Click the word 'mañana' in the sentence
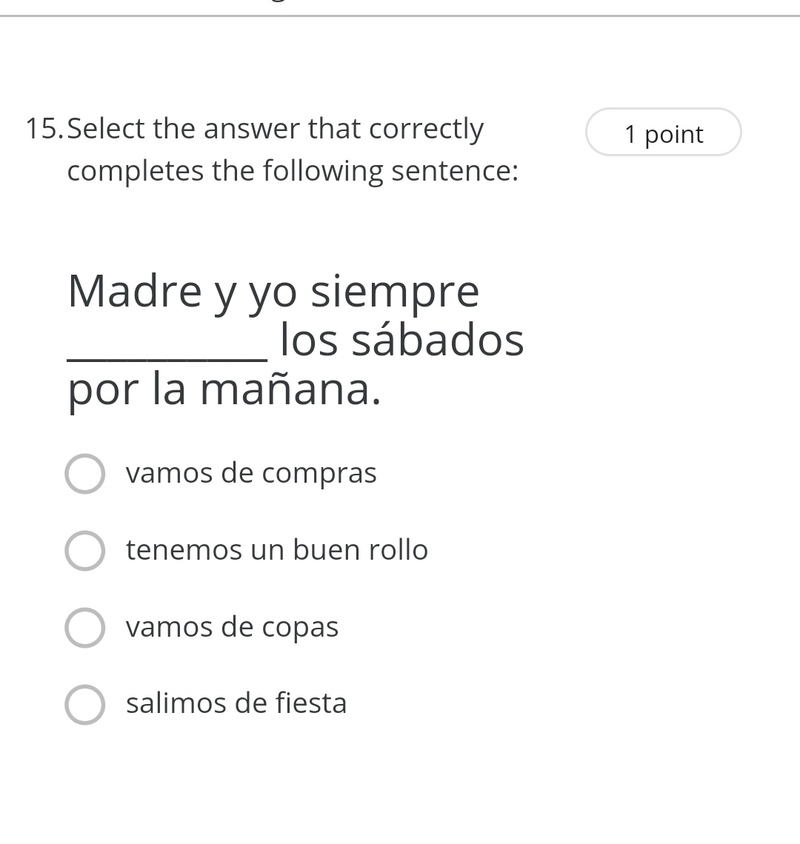Viewport: 800px width, 844px height. tap(285, 389)
